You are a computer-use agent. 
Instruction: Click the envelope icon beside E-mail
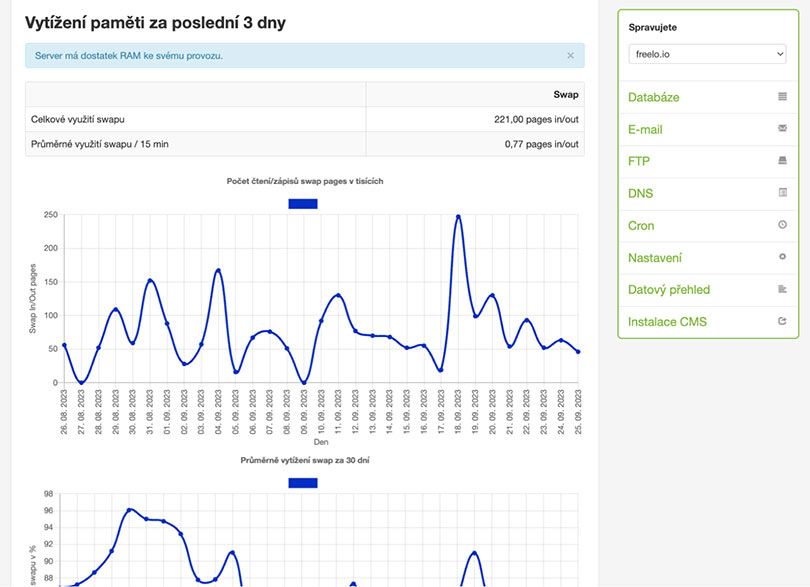point(782,129)
